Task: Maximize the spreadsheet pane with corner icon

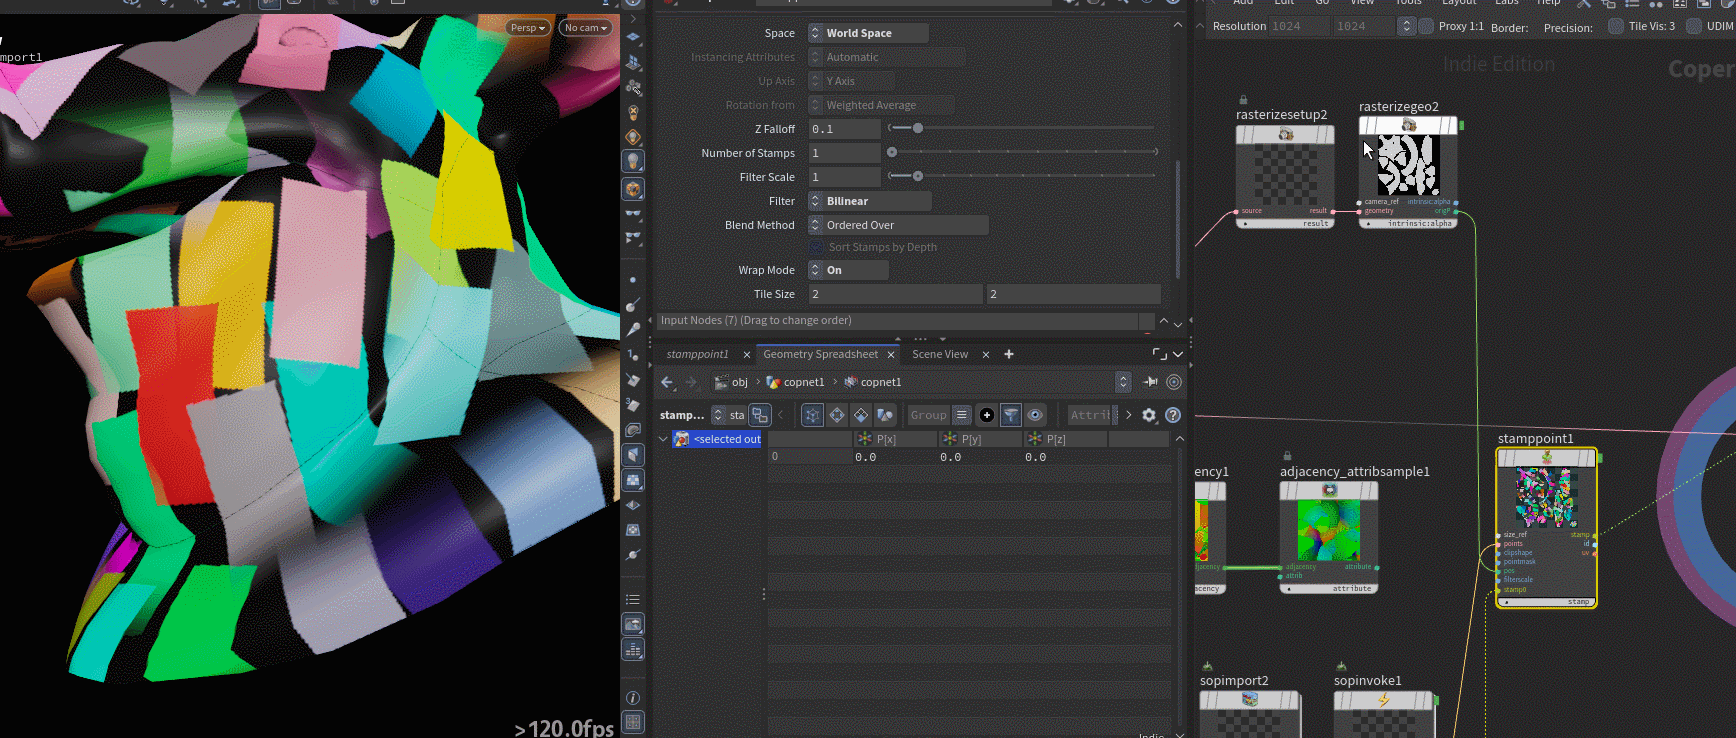Action: coord(1160,354)
